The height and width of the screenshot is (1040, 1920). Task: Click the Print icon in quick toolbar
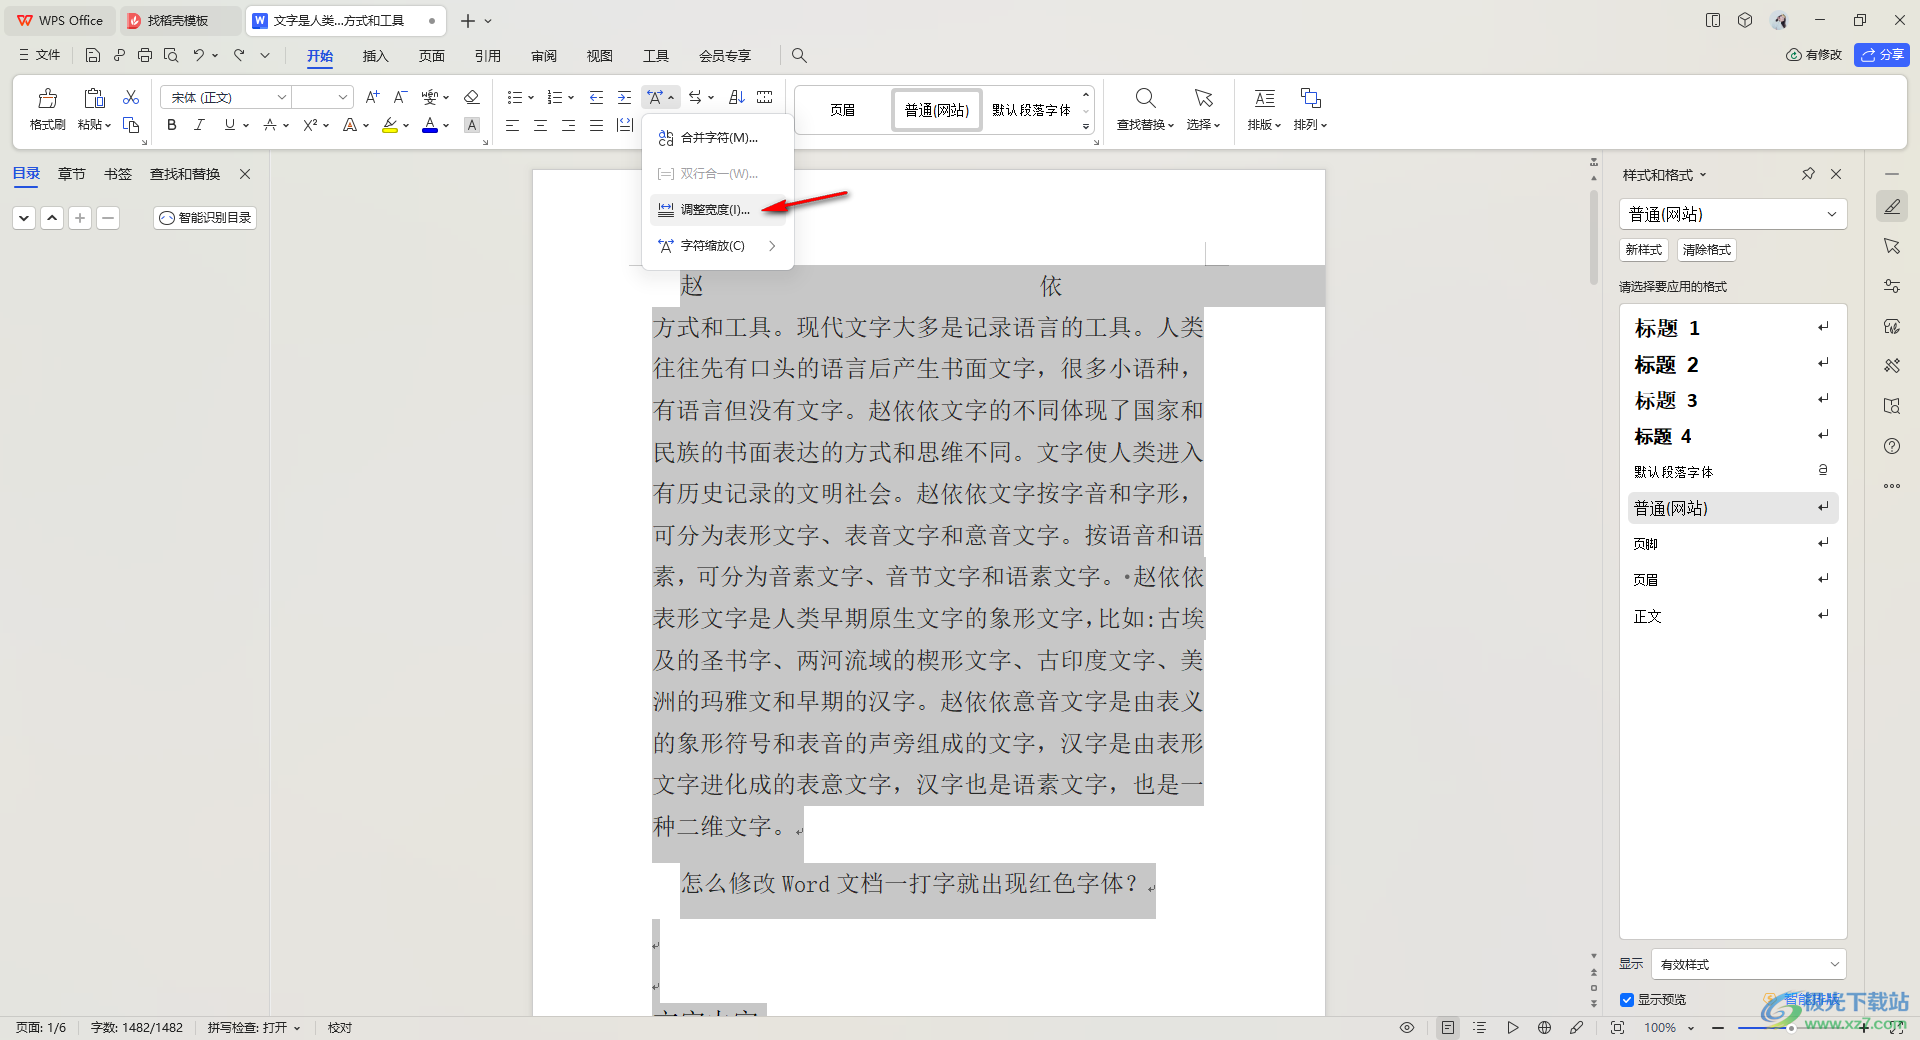tap(145, 55)
